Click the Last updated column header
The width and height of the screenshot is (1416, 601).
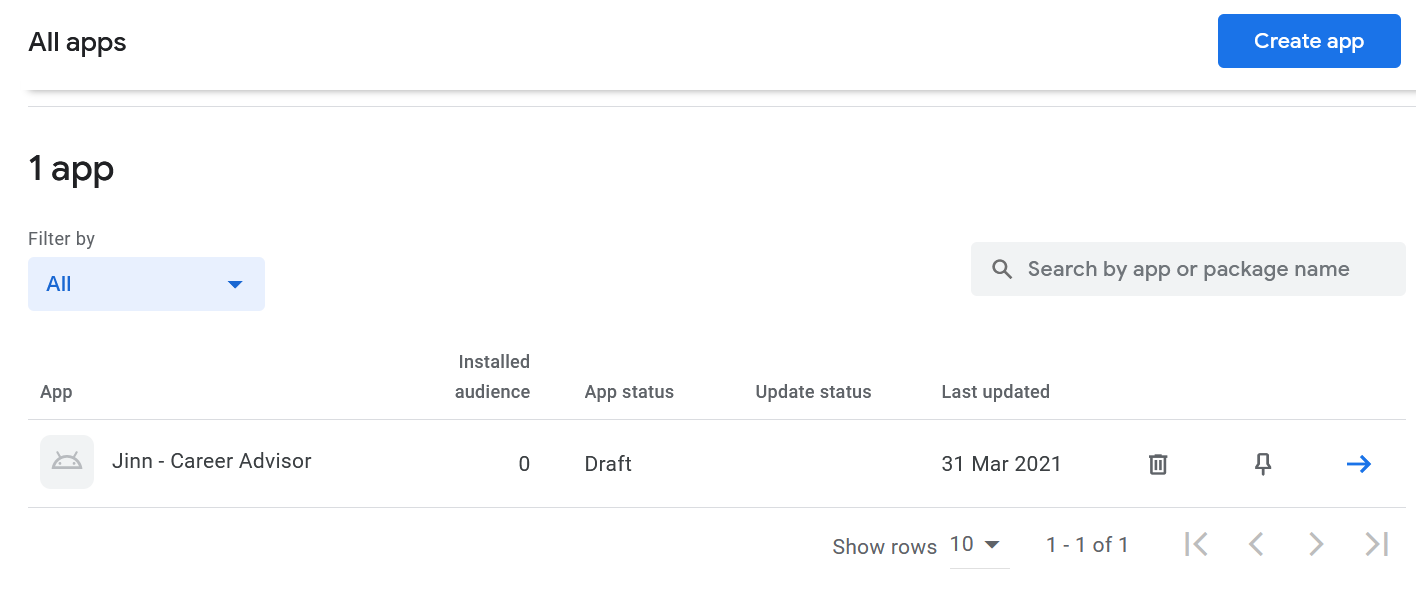click(x=995, y=392)
